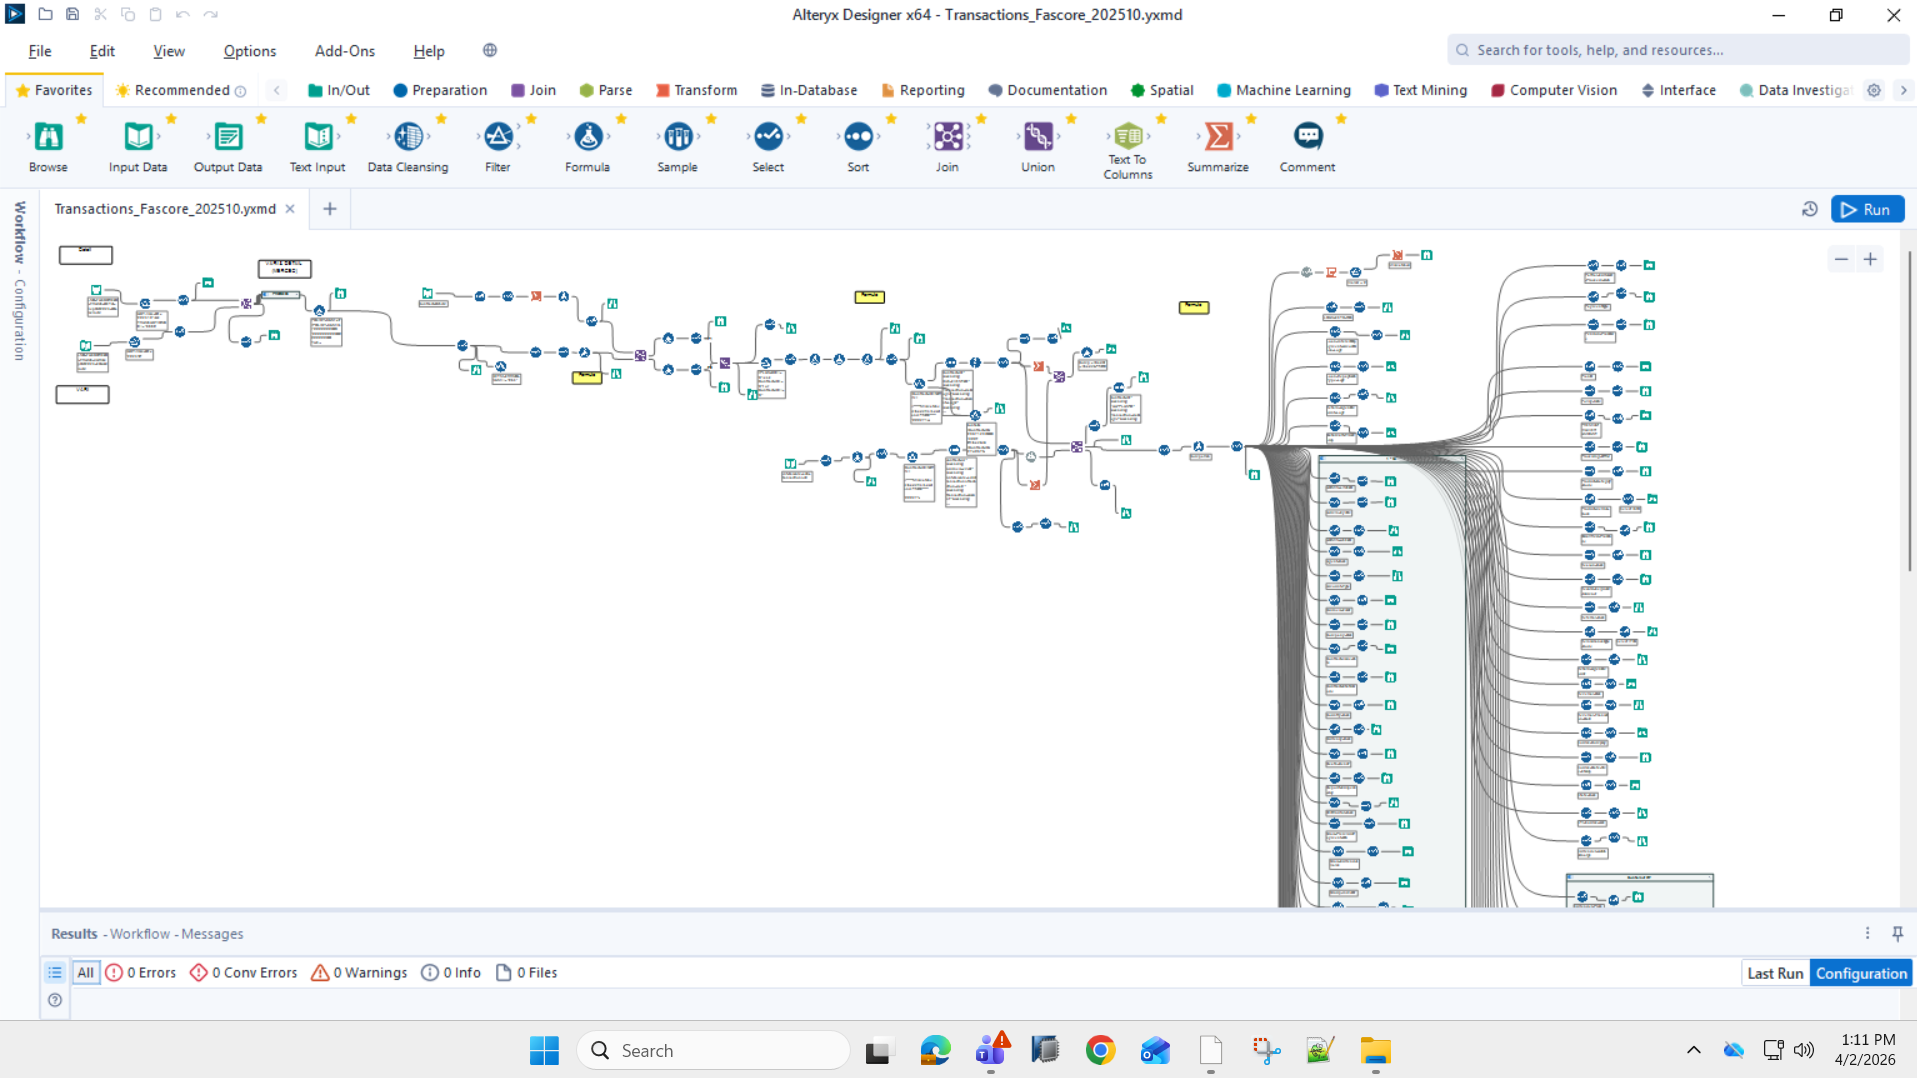This screenshot has width=1917, height=1078.
Task: Switch to the Transform tool category
Action: tap(696, 90)
